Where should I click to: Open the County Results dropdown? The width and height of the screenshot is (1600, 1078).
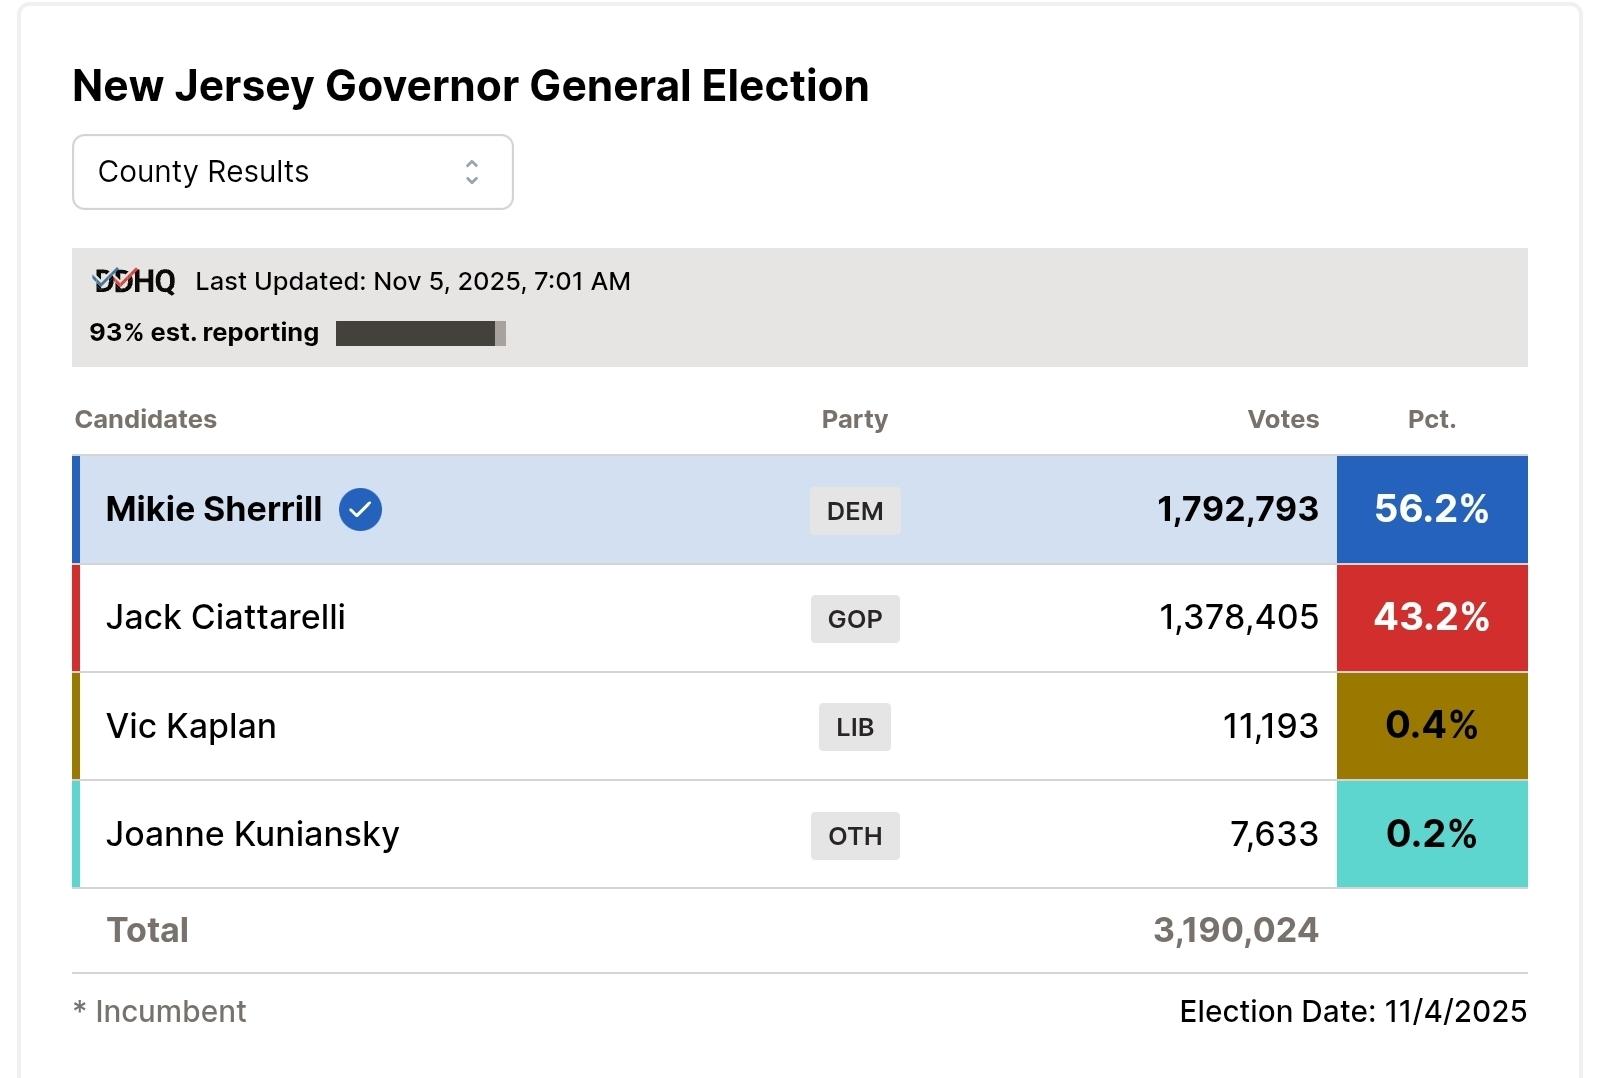pos(292,172)
